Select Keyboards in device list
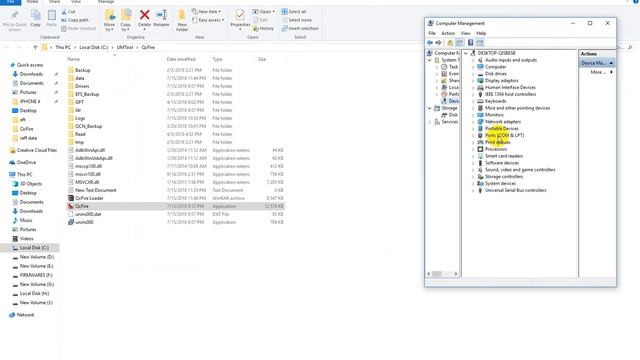This screenshot has width=640, height=360. point(496,101)
